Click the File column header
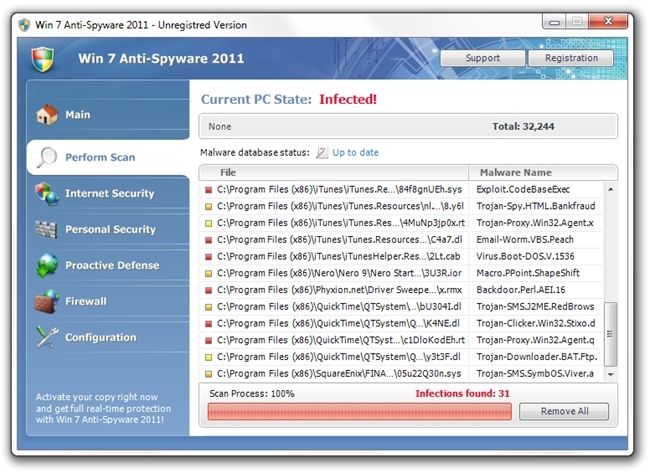 pos(334,172)
